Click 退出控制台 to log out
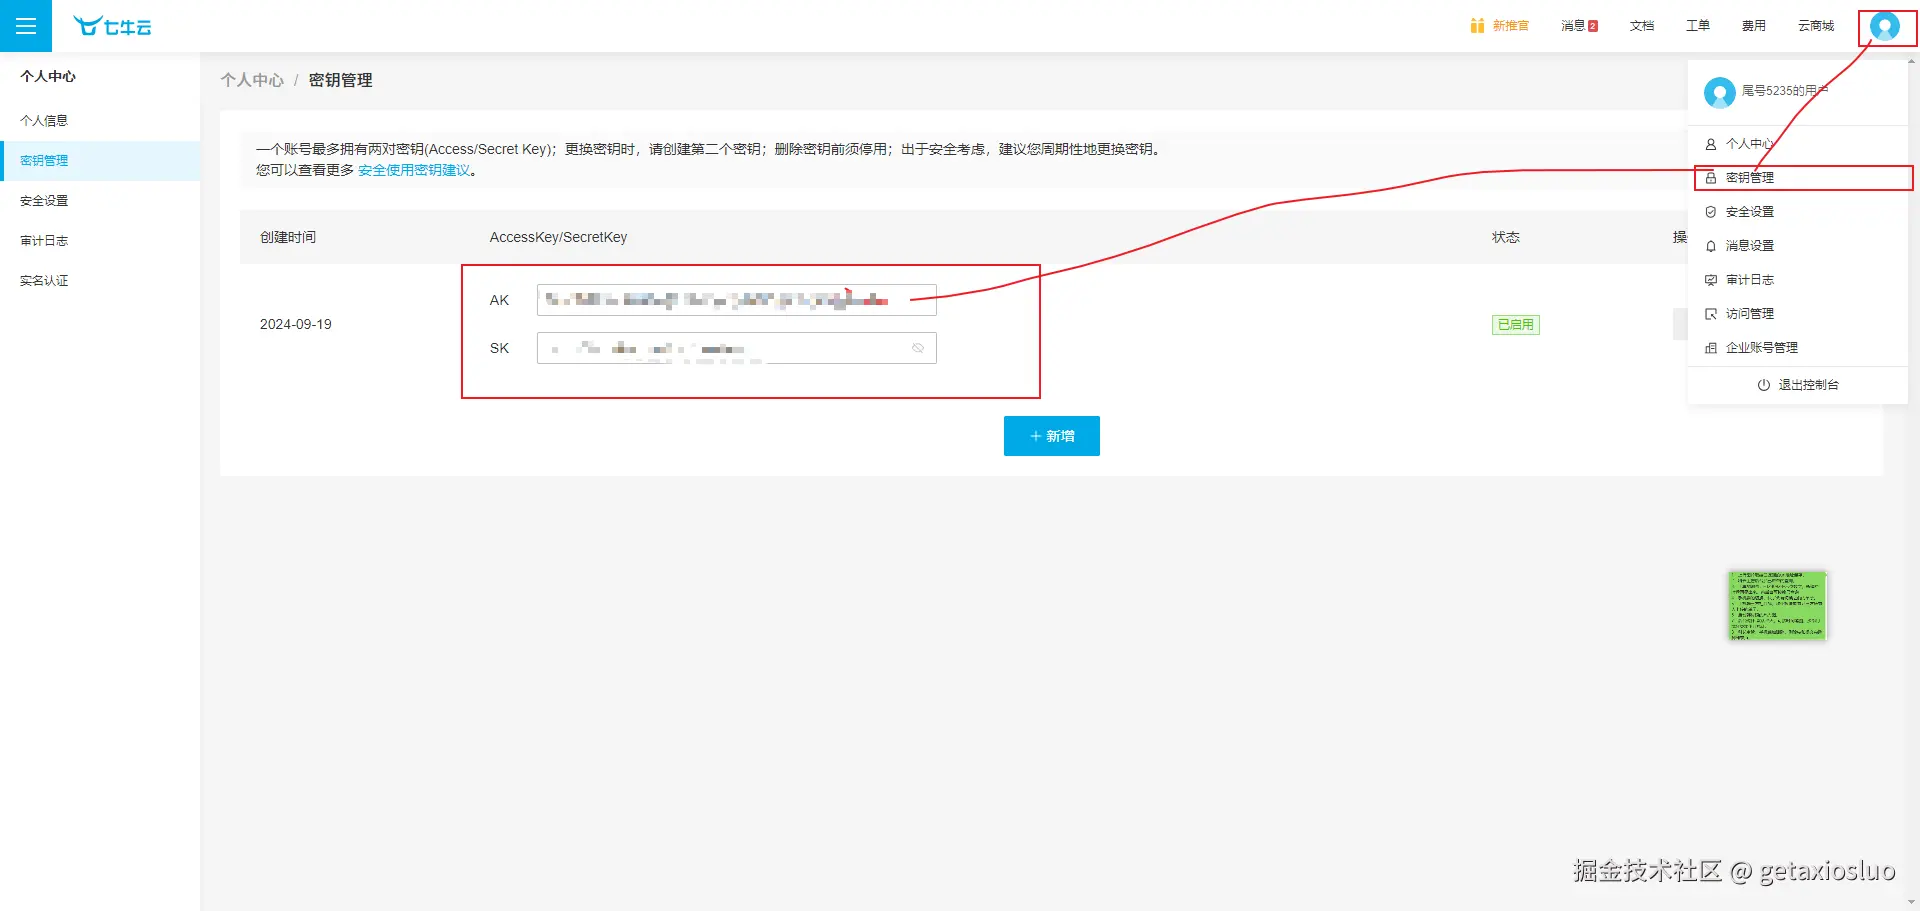The height and width of the screenshot is (911, 1920). (1808, 385)
